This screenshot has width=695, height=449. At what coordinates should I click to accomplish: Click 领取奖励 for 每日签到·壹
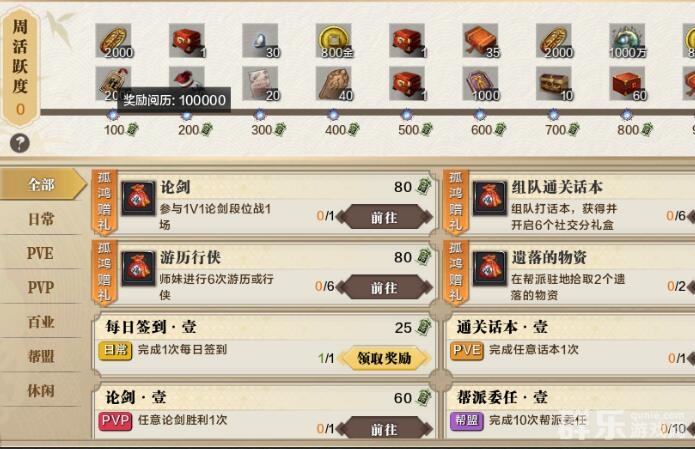[384, 358]
